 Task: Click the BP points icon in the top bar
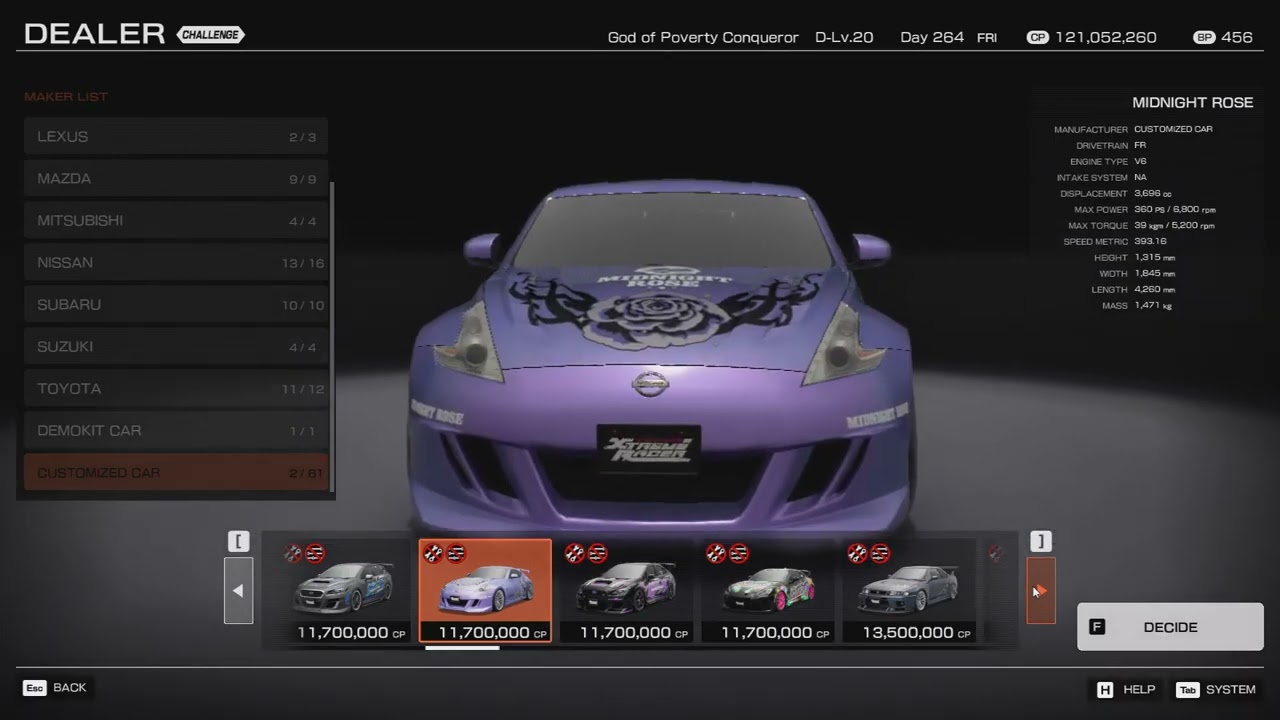pyautogui.click(x=1204, y=37)
